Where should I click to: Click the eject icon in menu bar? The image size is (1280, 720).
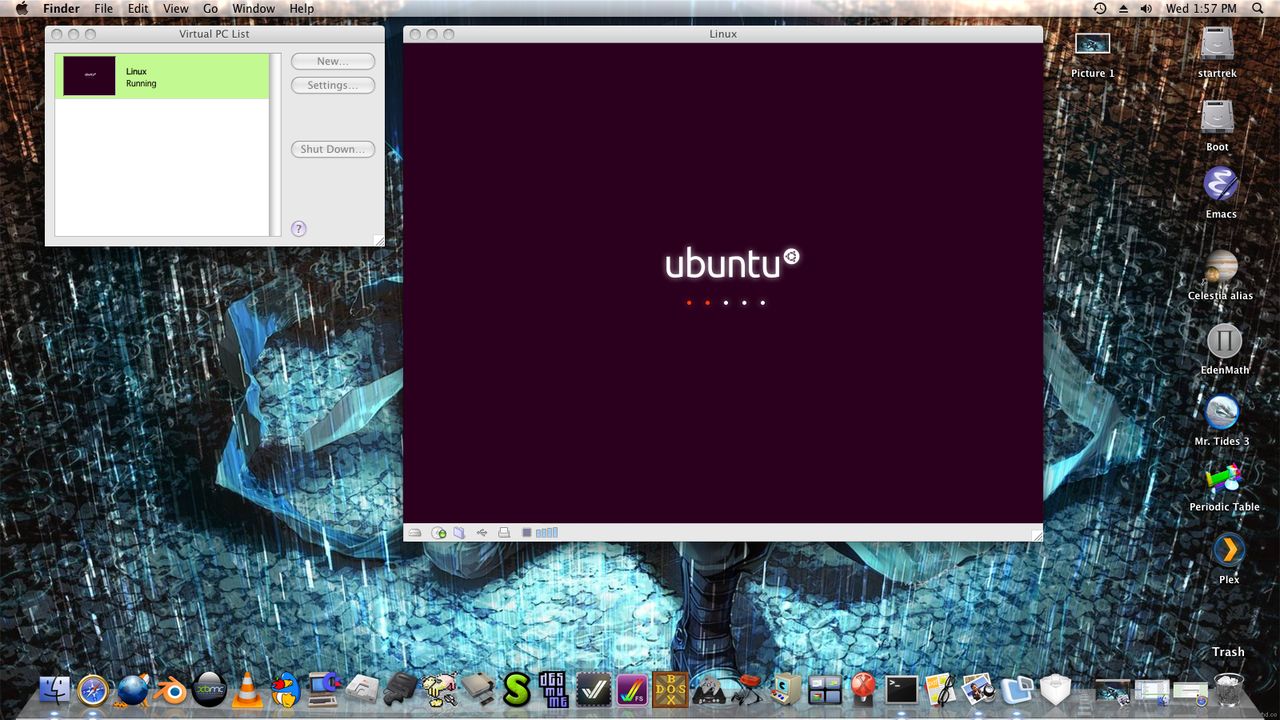[x=1123, y=8]
